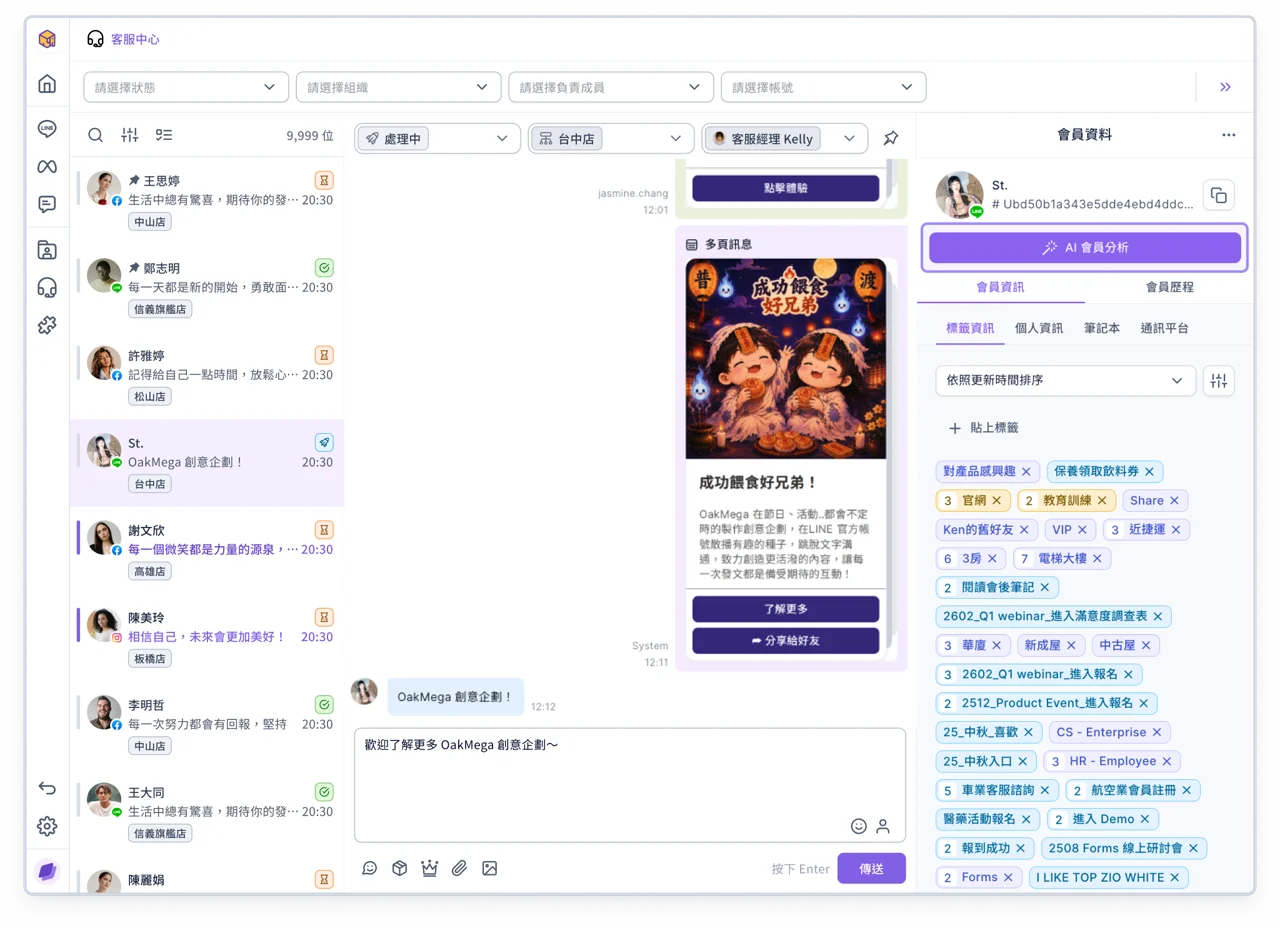1280x928 pixels.
Task: Open the home icon in left sidebar
Action: (x=47, y=84)
